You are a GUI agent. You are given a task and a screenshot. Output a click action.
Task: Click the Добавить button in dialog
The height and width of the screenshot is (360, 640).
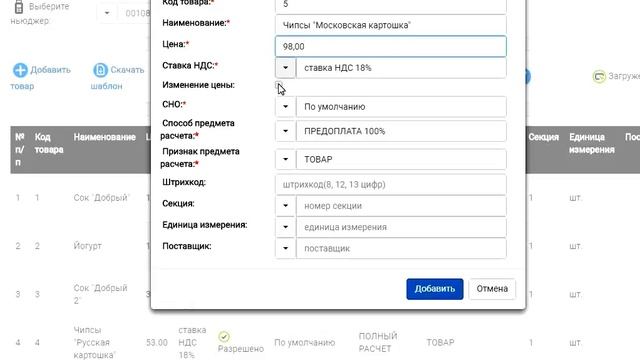(x=435, y=289)
